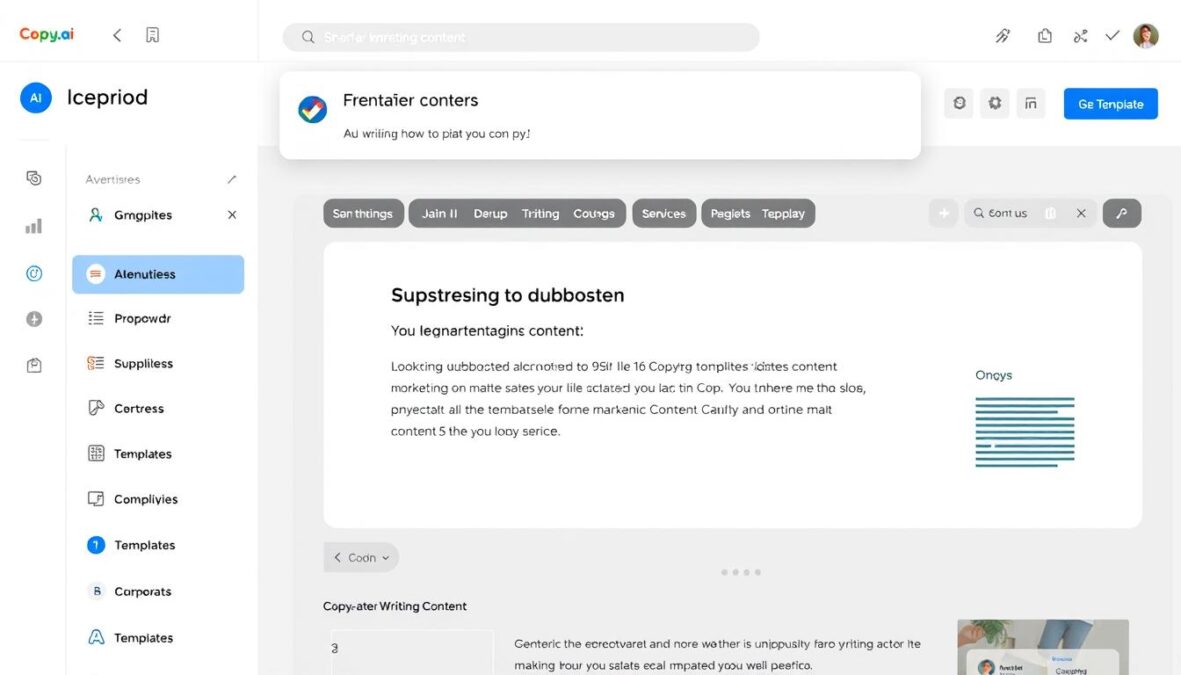
Task: Open the clipboard icon at bottom of left rail
Action: click(x=33, y=365)
